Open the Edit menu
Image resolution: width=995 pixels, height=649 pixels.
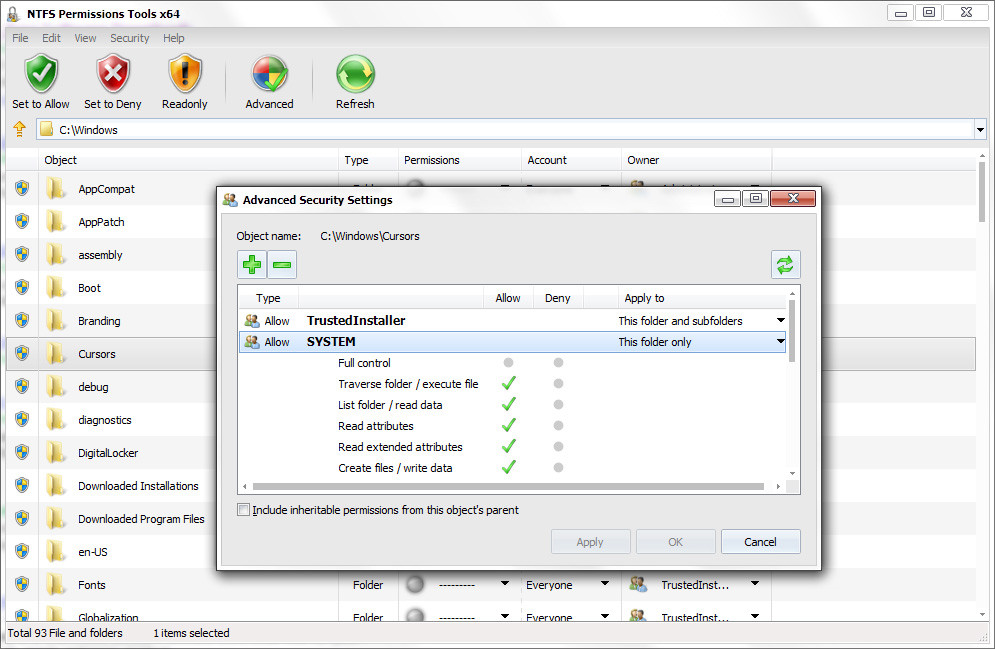[51, 38]
